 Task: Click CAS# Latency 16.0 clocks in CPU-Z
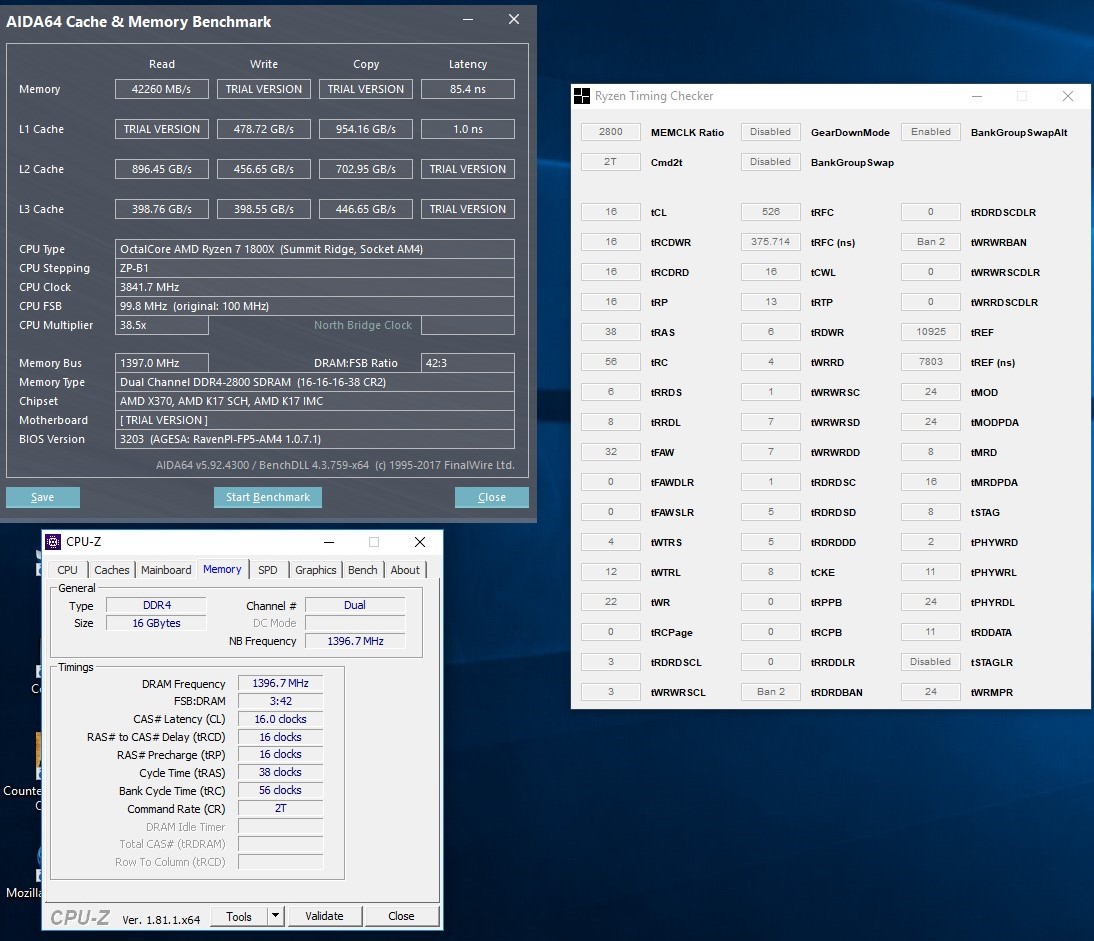tap(280, 719)
